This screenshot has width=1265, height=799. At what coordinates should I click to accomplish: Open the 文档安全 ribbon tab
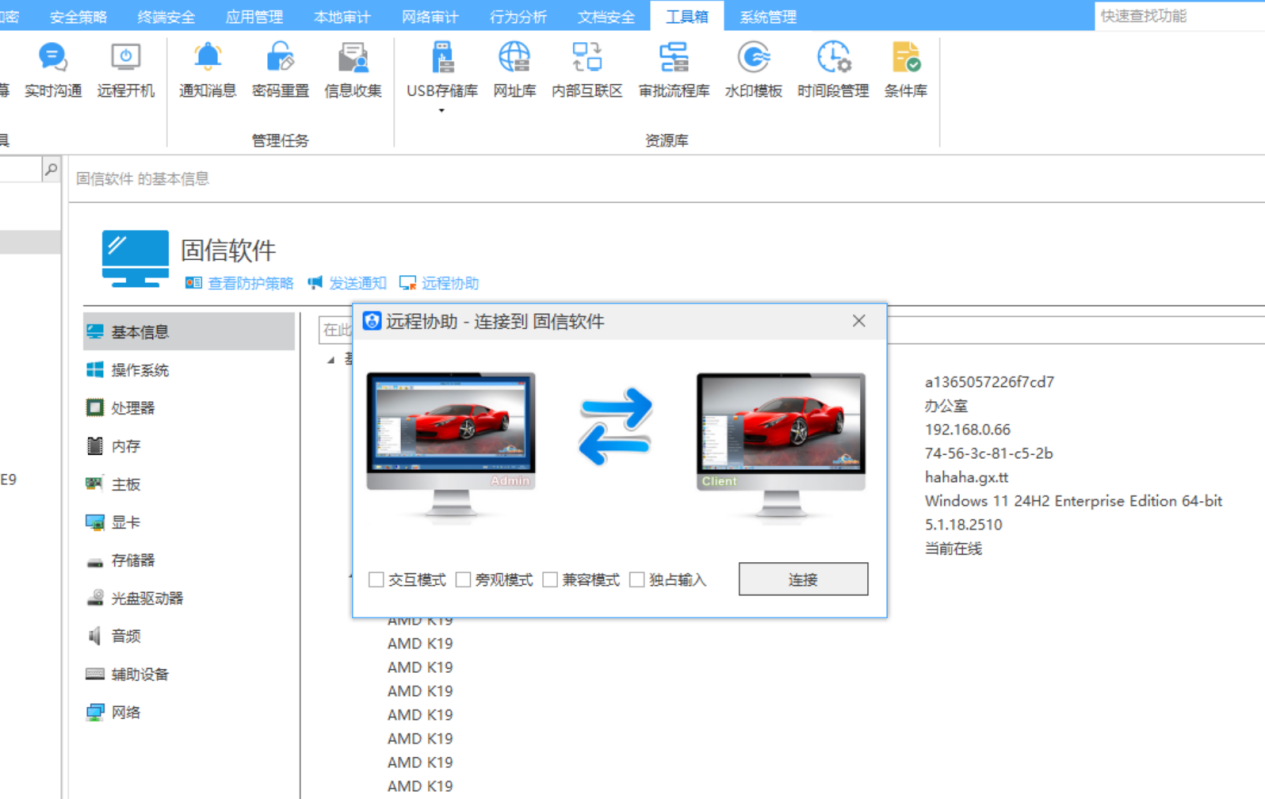coord(606,15)
